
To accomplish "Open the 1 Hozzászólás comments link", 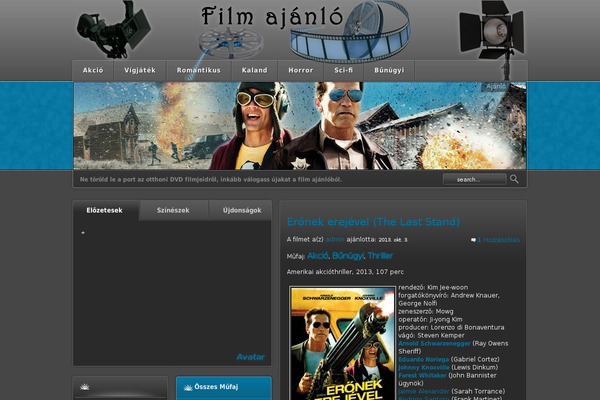I will pos(499,240).
